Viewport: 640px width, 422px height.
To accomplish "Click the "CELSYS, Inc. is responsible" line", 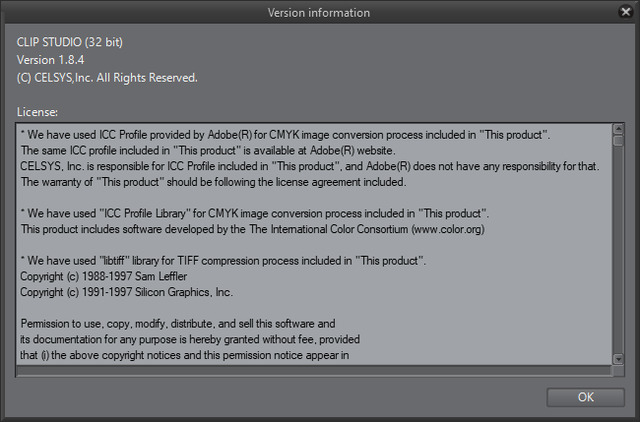I will [x=309, y=166].
